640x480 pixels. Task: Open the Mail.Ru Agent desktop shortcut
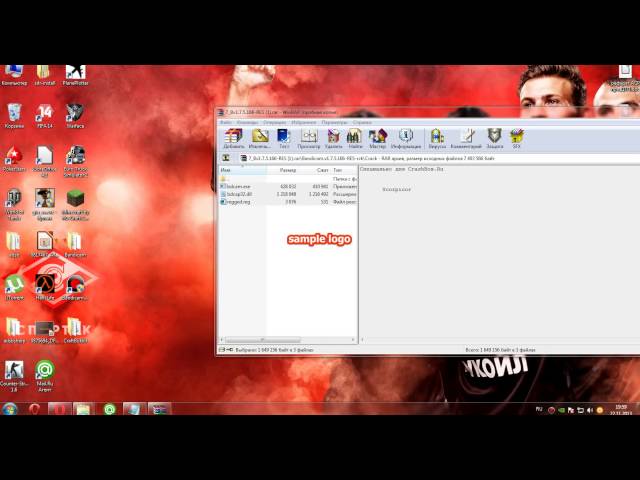pyautogui.click(x=44, y=376)
